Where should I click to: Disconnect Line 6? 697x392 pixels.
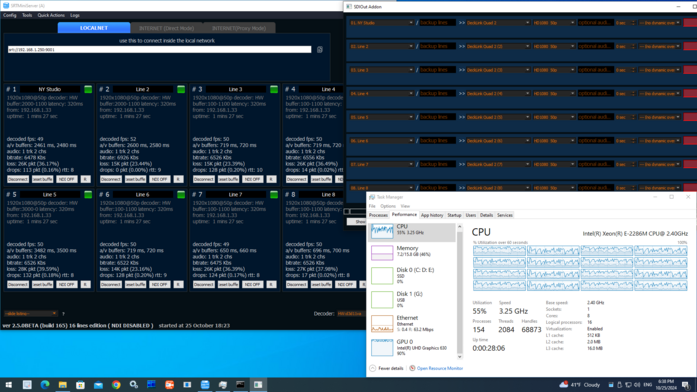[x=111, y=284]
